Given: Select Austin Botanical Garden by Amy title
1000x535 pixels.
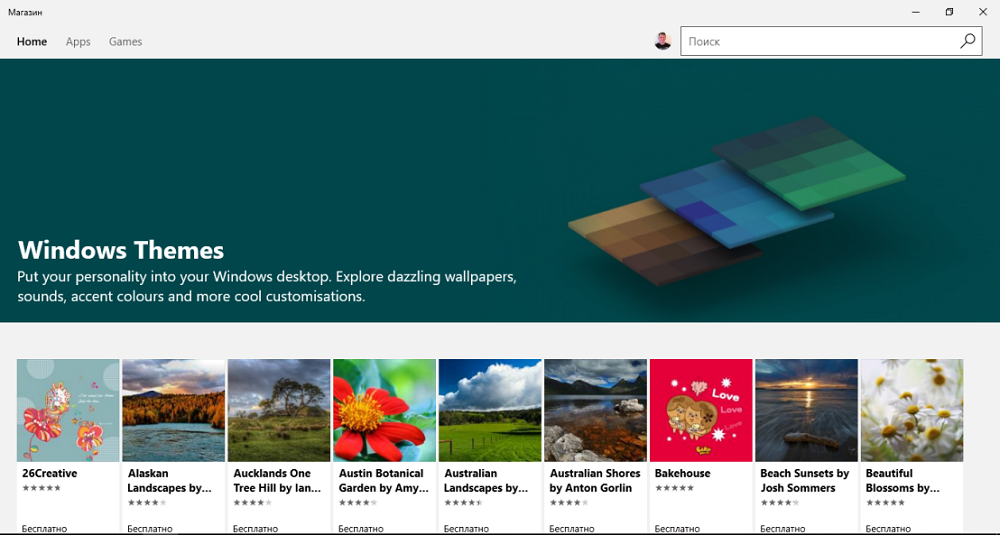Looking at the screenshot, I should tap(383, 480).
